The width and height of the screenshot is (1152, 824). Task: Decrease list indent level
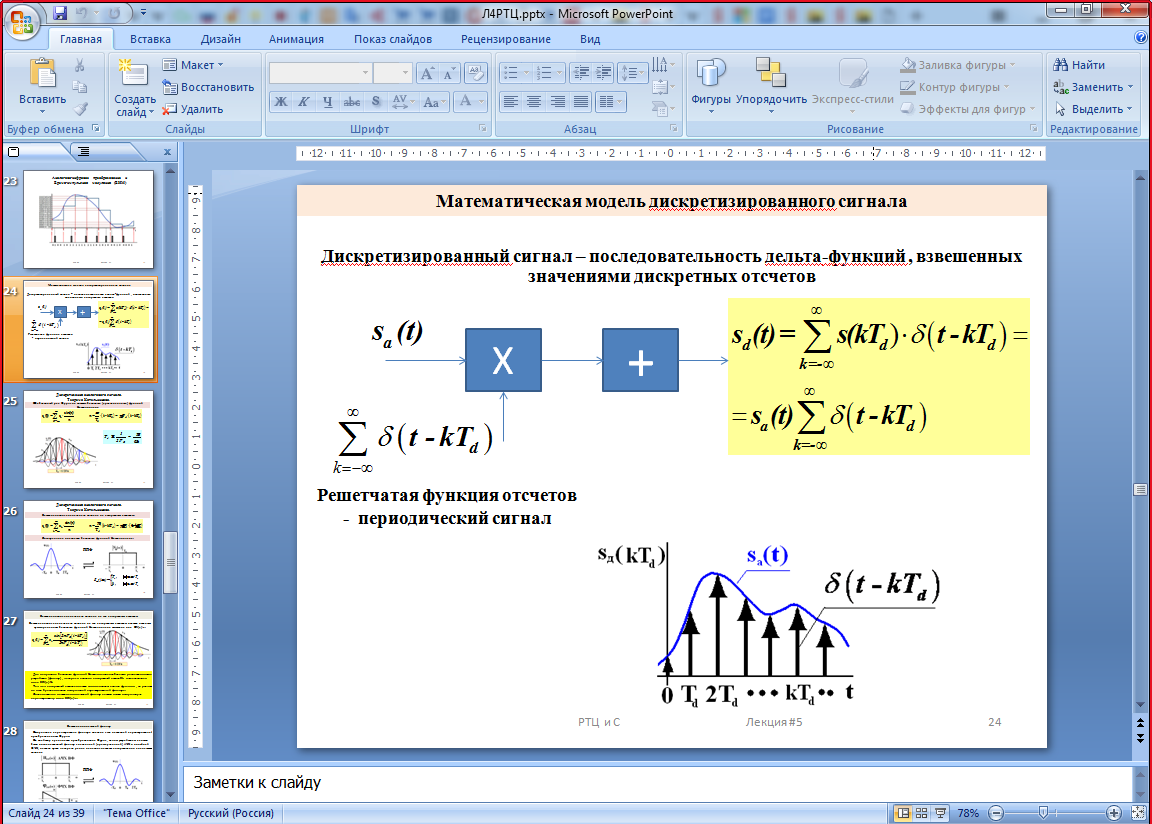coord(580,73)
